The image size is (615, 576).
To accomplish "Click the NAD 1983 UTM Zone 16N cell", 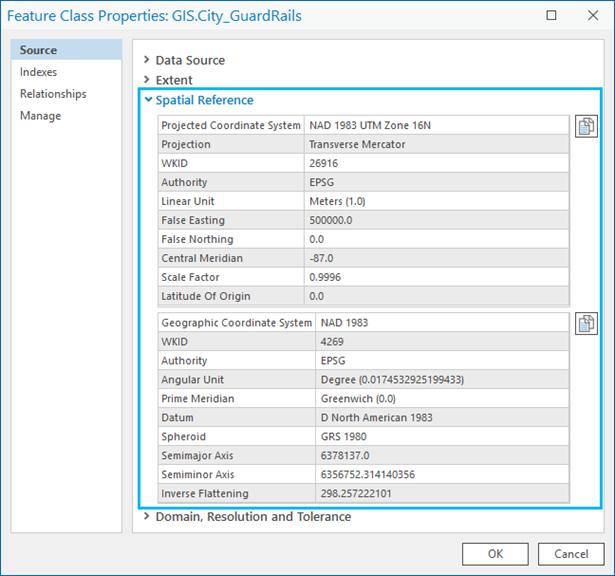I will coord(436,125).
